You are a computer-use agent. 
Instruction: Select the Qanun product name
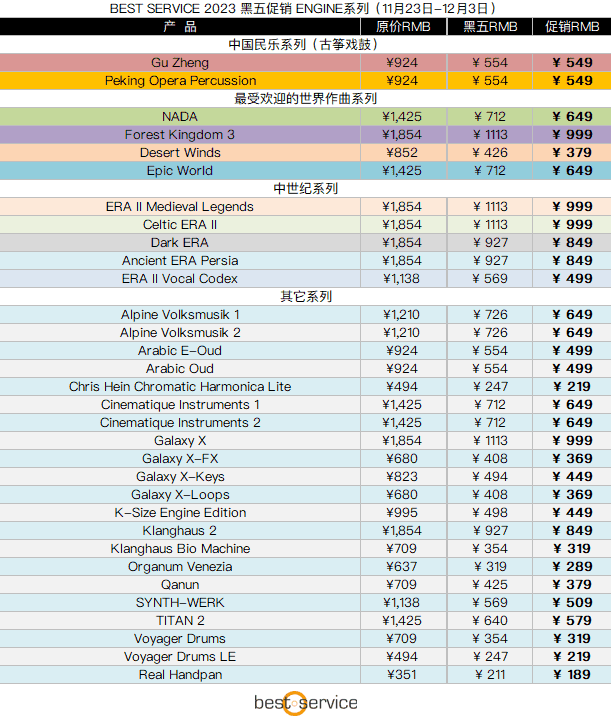(x=180, y=585)
